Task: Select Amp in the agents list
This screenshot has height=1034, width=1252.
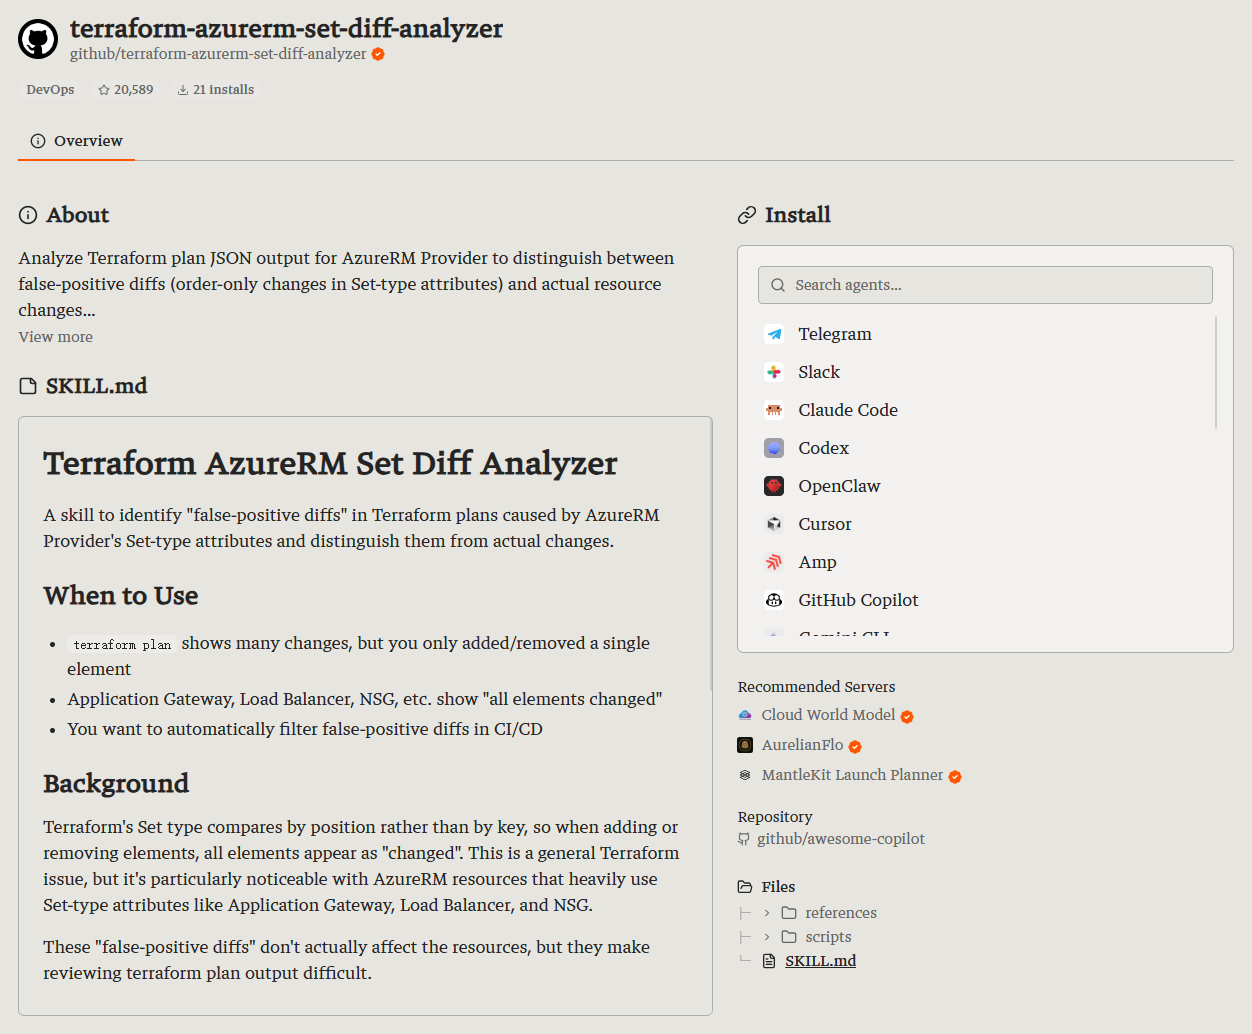Action: click(985, 562)
